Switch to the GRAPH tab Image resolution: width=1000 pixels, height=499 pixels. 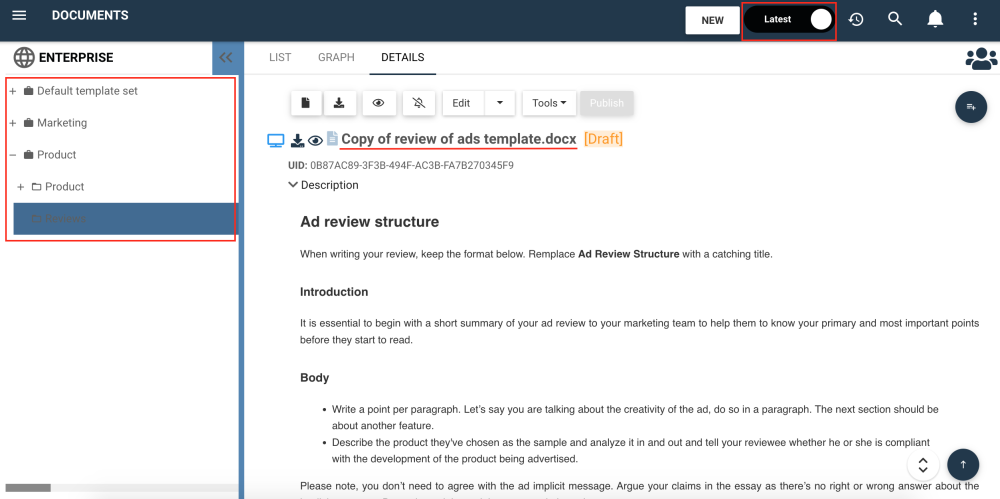[336, 57]
